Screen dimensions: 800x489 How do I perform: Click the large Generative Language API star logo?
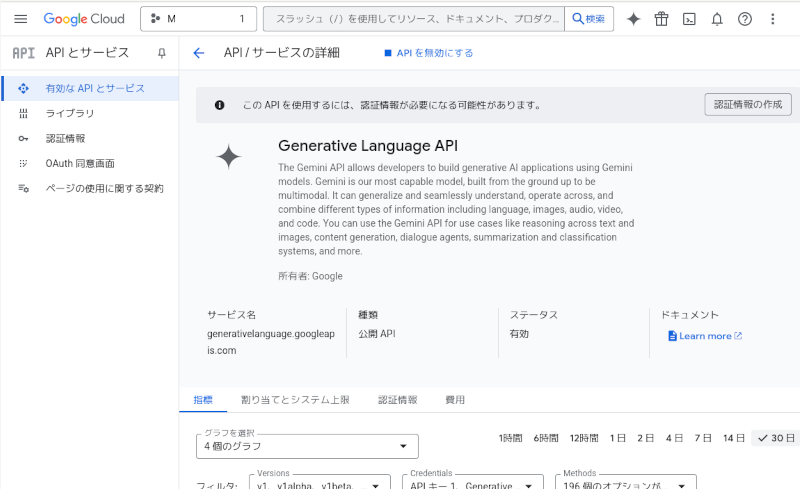(228, 157)
